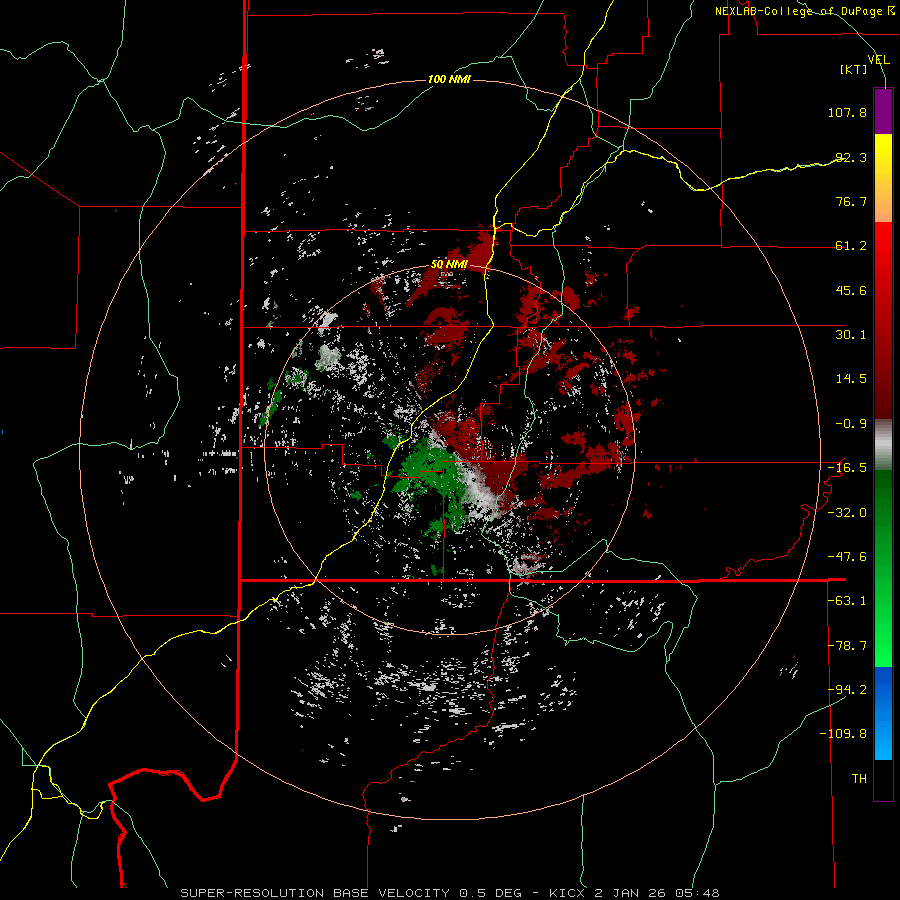This screenshot has height=900, width=900.
Task: Select the 45.6 velocity scale value
Action: pyautogui.click(x=851, y=290)
